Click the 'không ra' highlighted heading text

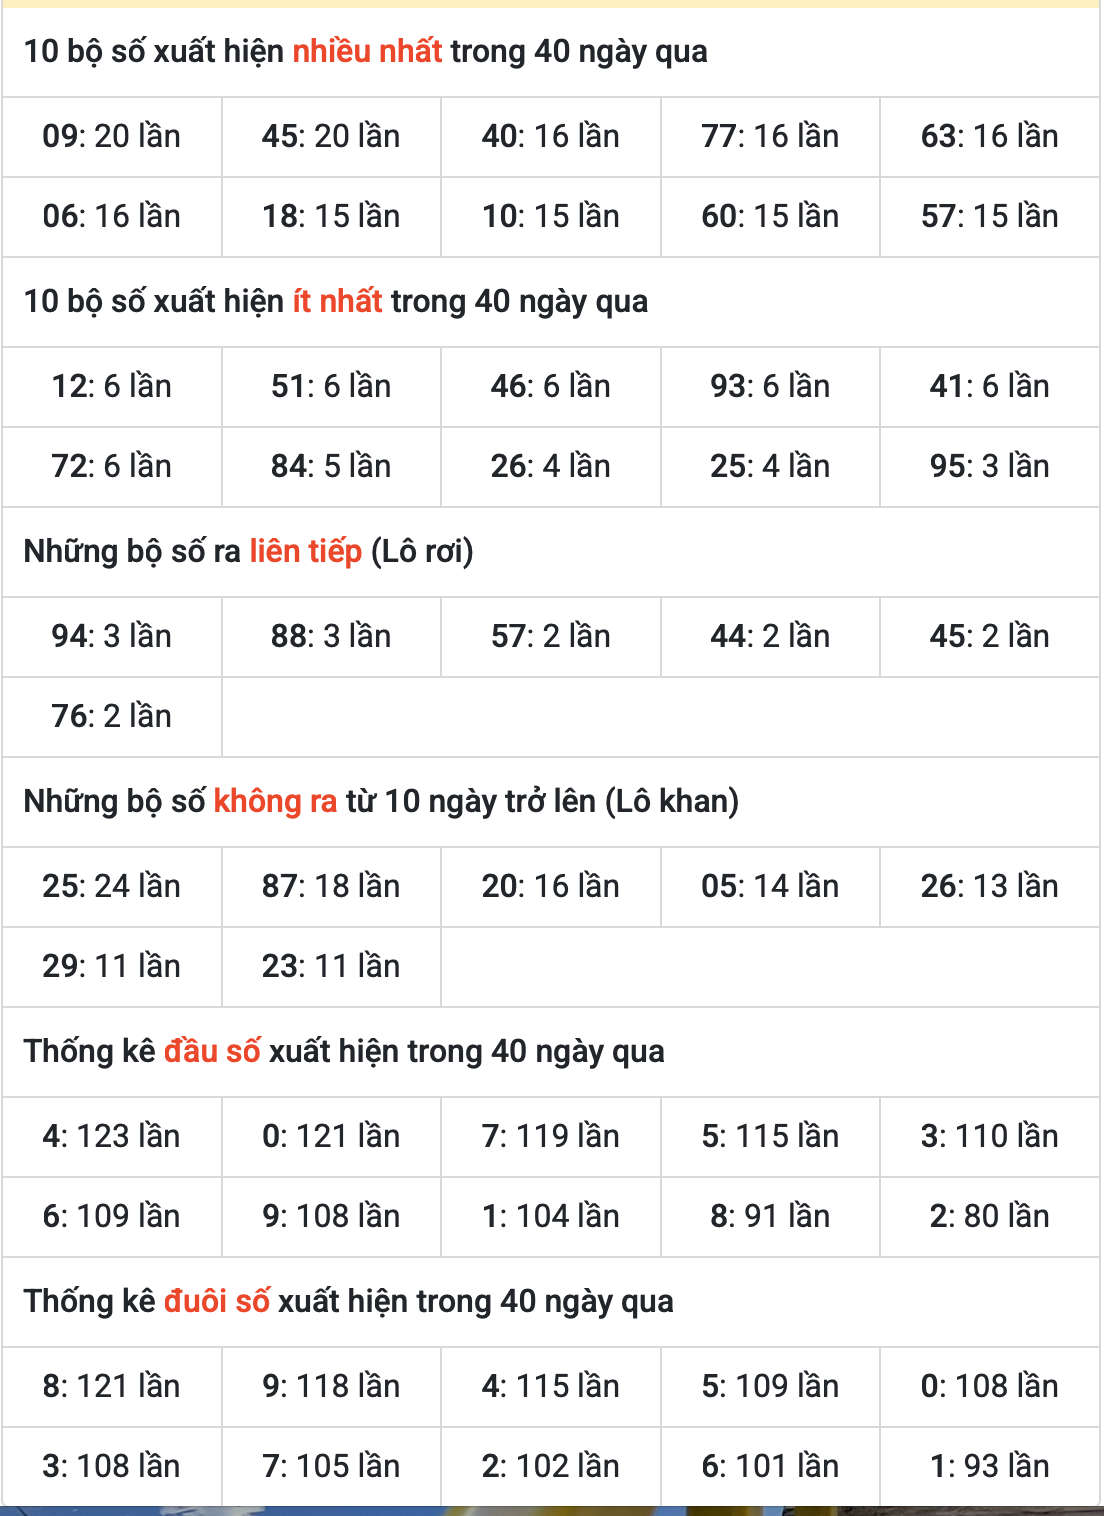275,801
